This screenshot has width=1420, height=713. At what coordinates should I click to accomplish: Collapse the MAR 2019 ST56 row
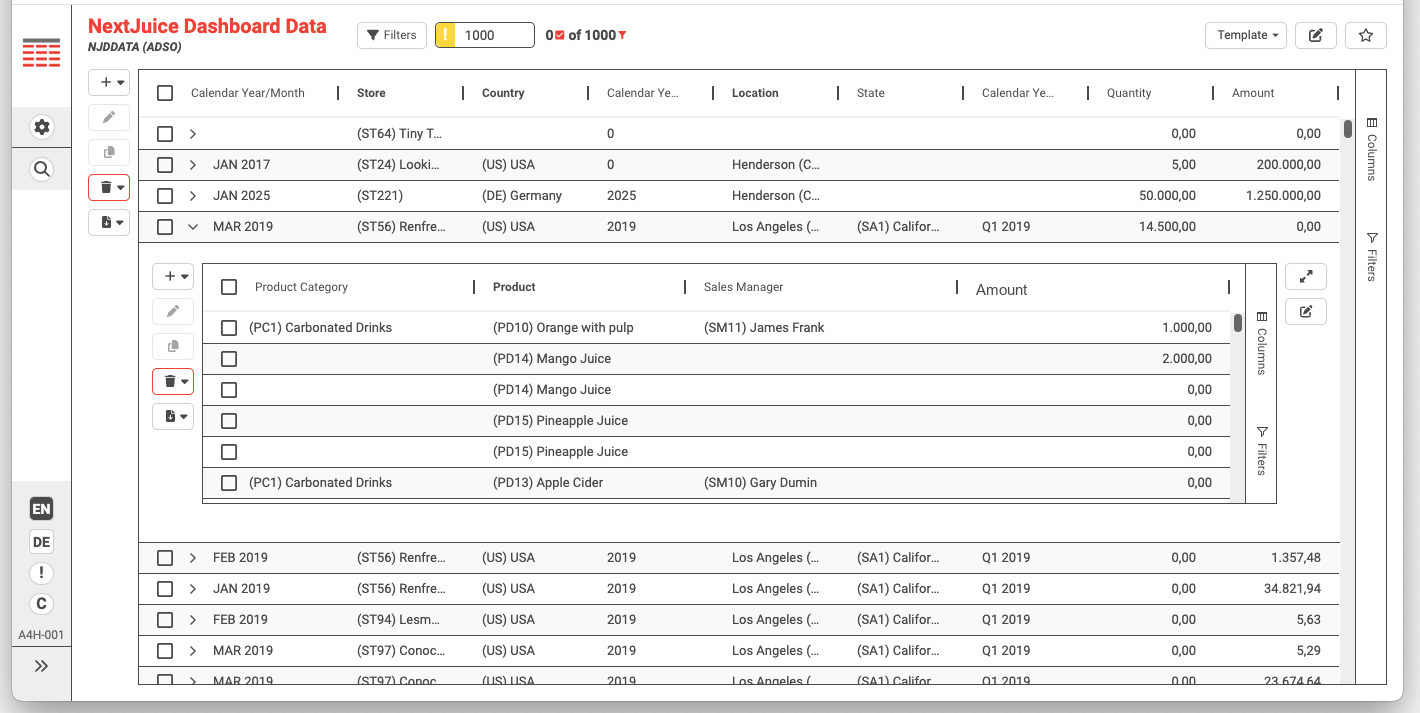click(193, 227)
